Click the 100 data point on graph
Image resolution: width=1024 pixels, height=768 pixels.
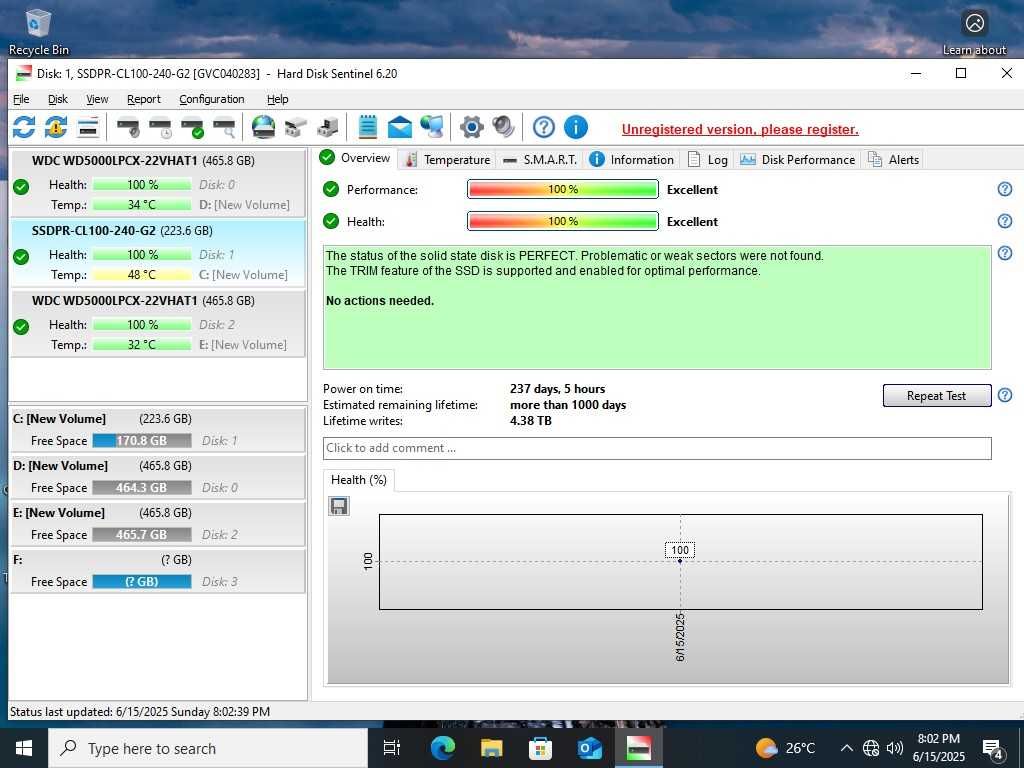tap(680, 561)
